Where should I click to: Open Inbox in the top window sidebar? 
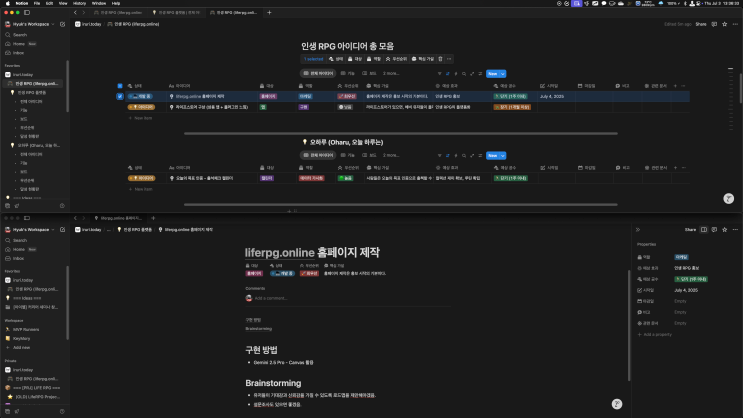coord(18,53)
